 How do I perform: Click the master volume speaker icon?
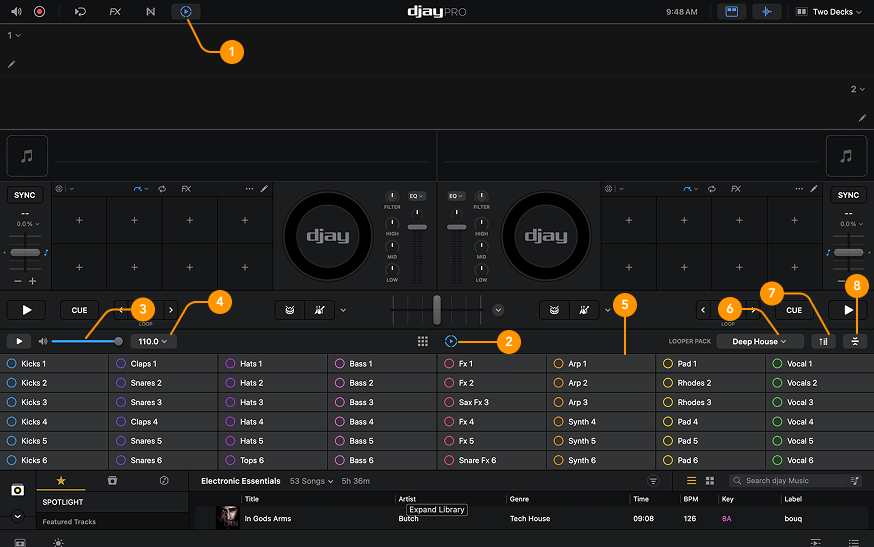[x=16, y=11]
